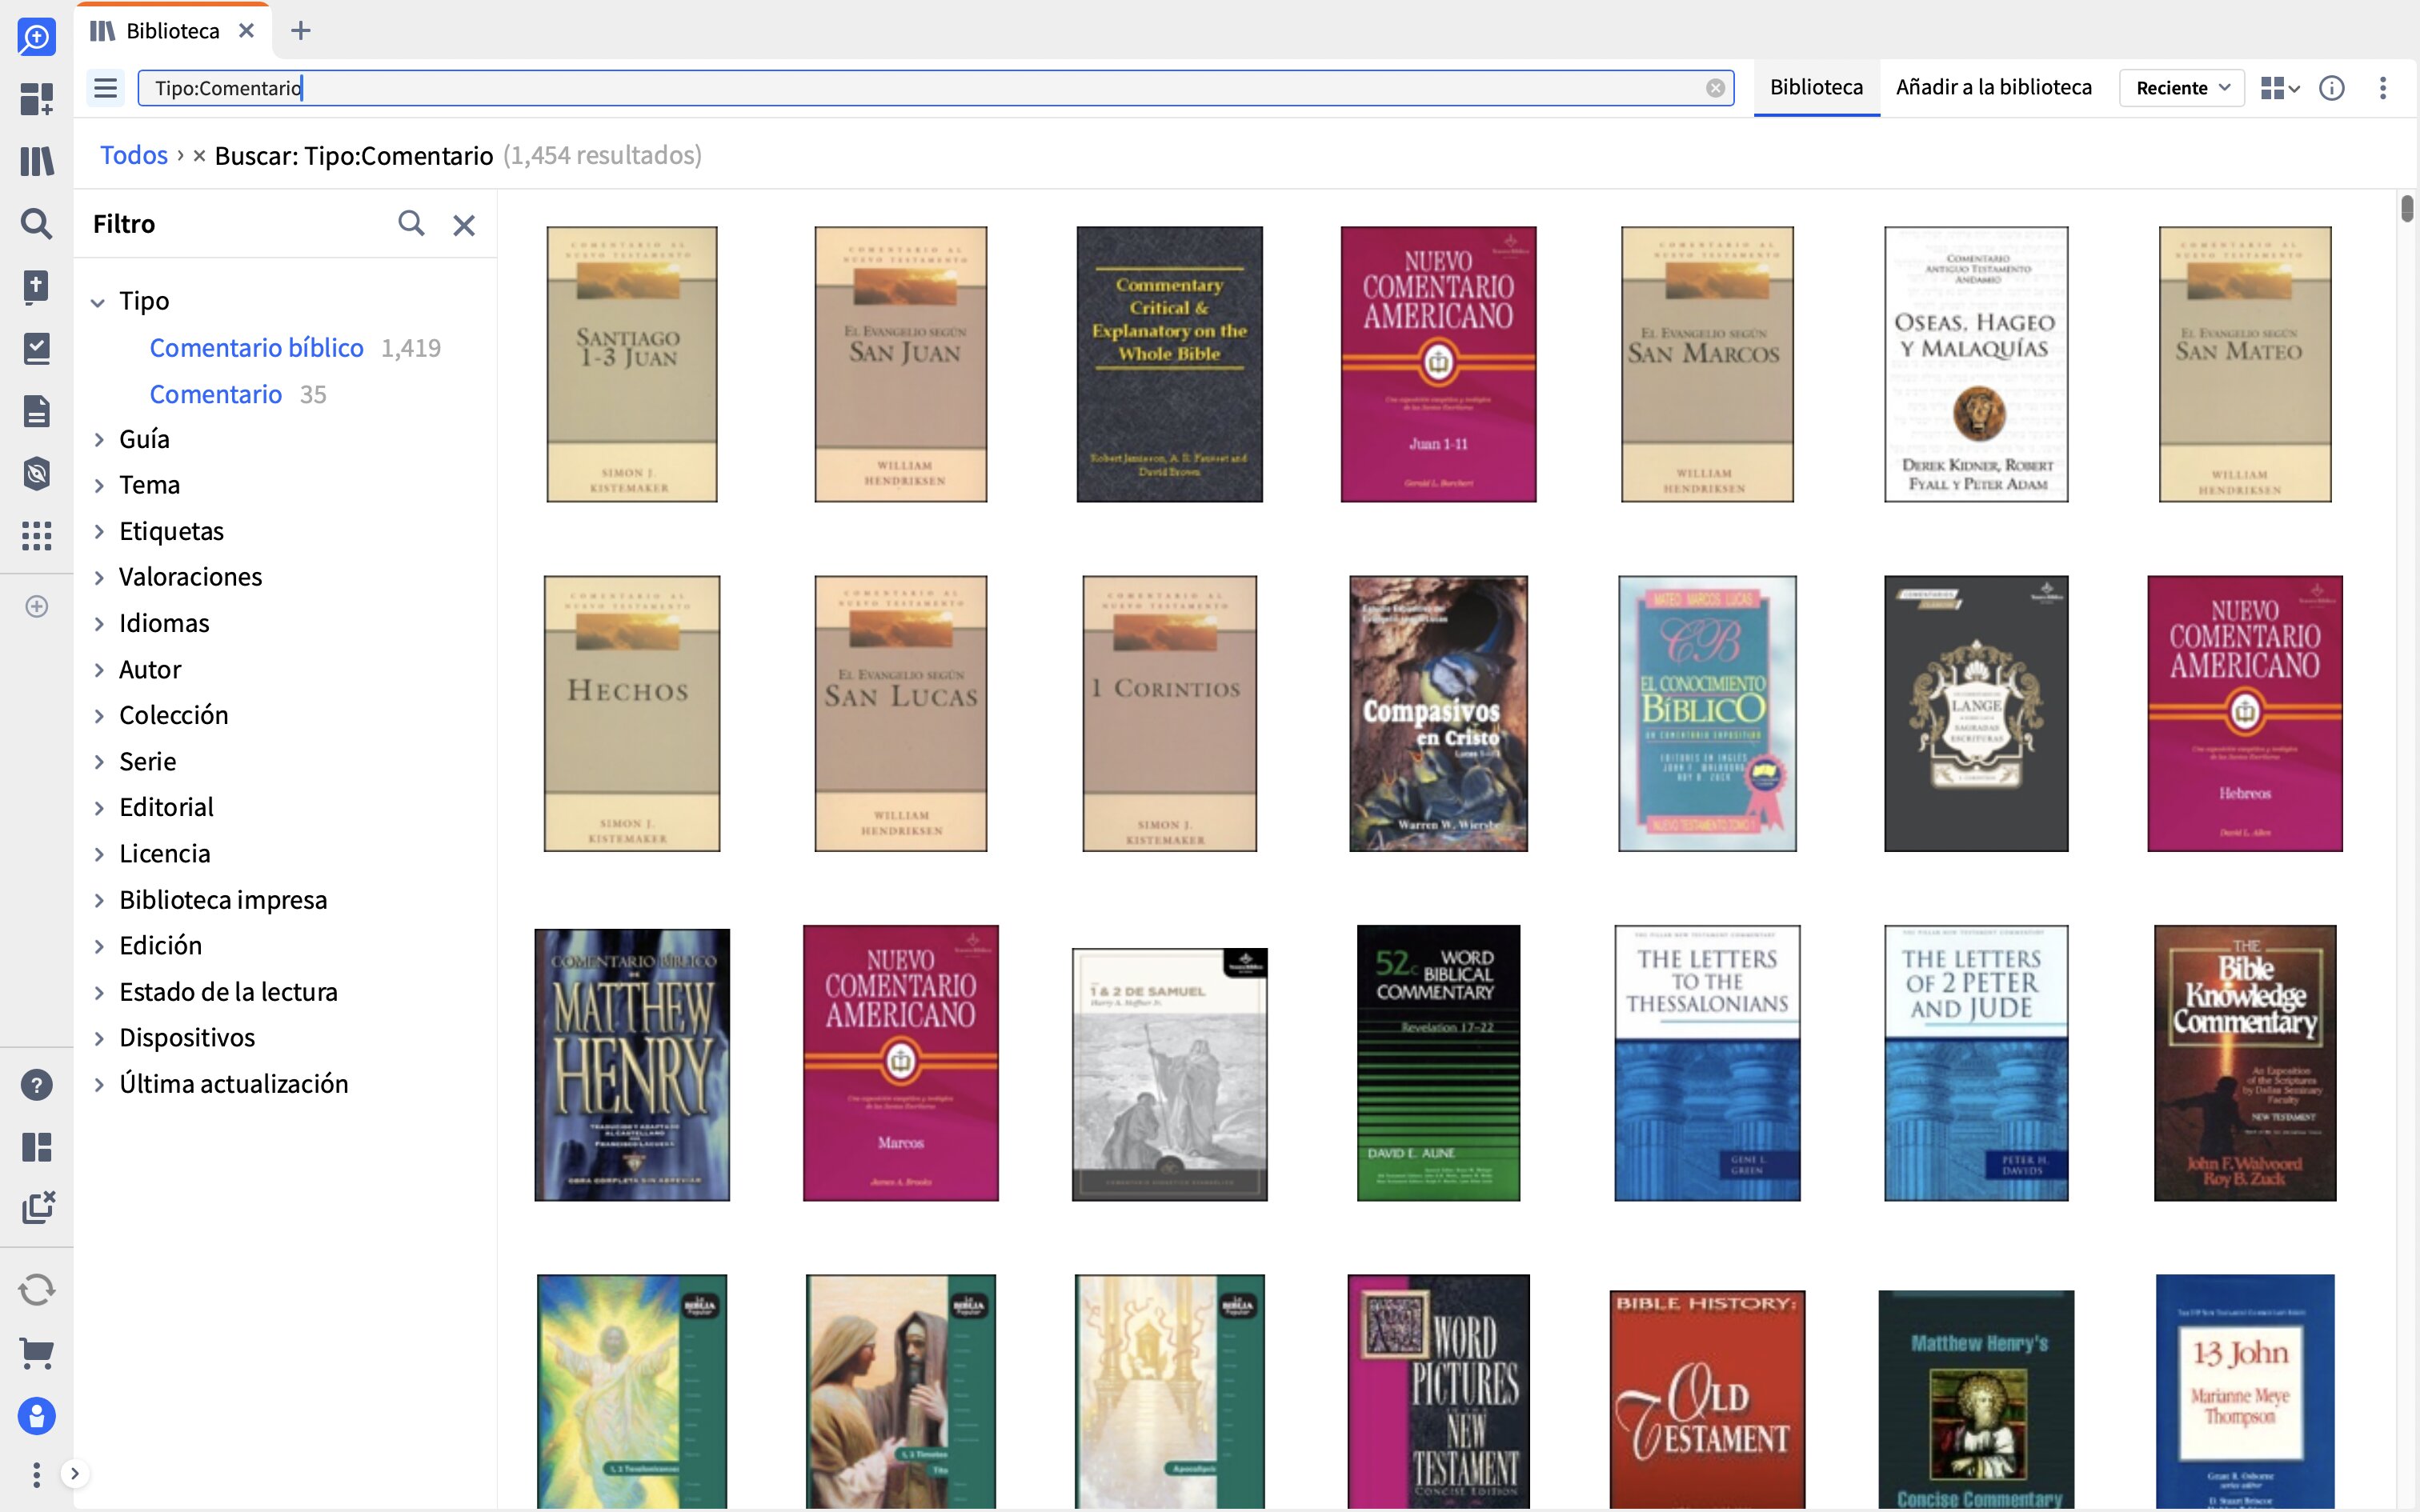Open The Bible Knowledge Commentary cover
The height and width of the screenshot is (1512, 2420).
[x=2245, y=1063]
